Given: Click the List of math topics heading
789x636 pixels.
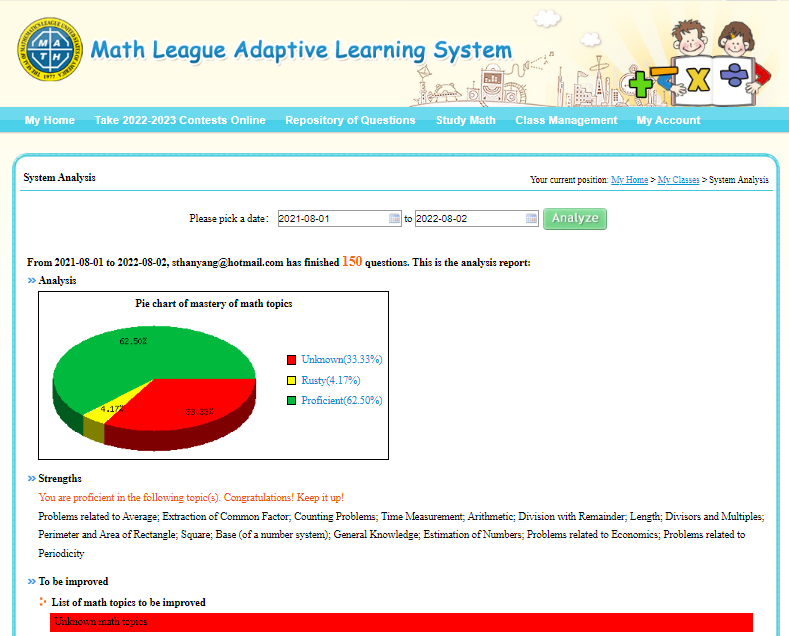Looking at the screenshot, I should 128,602.
